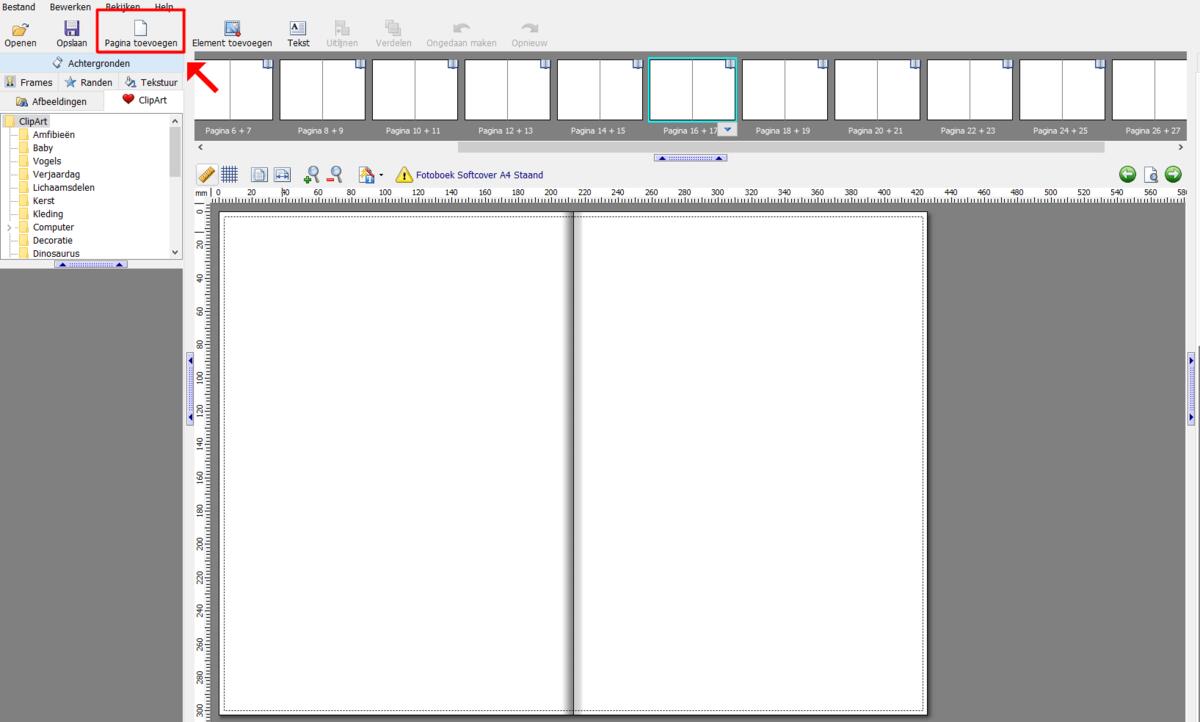The image size is (1200, 722).
Task: Toggle the ruler display icon
Action: [x=206, y=173]
